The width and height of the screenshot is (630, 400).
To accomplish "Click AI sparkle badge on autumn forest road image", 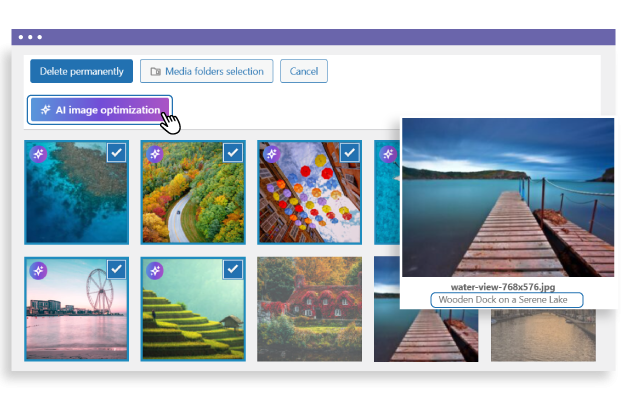I will click(x=155, y=154).
